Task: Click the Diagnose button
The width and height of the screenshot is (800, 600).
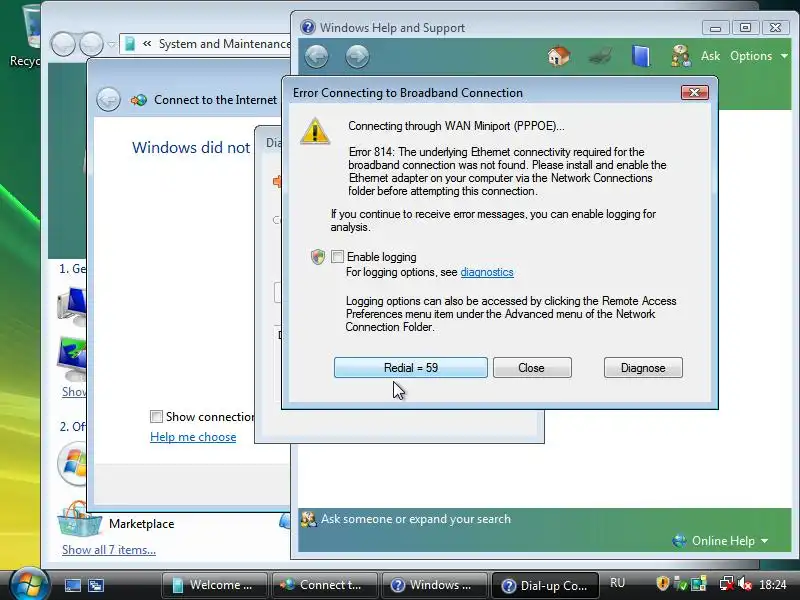Action: tap(643, 368)
